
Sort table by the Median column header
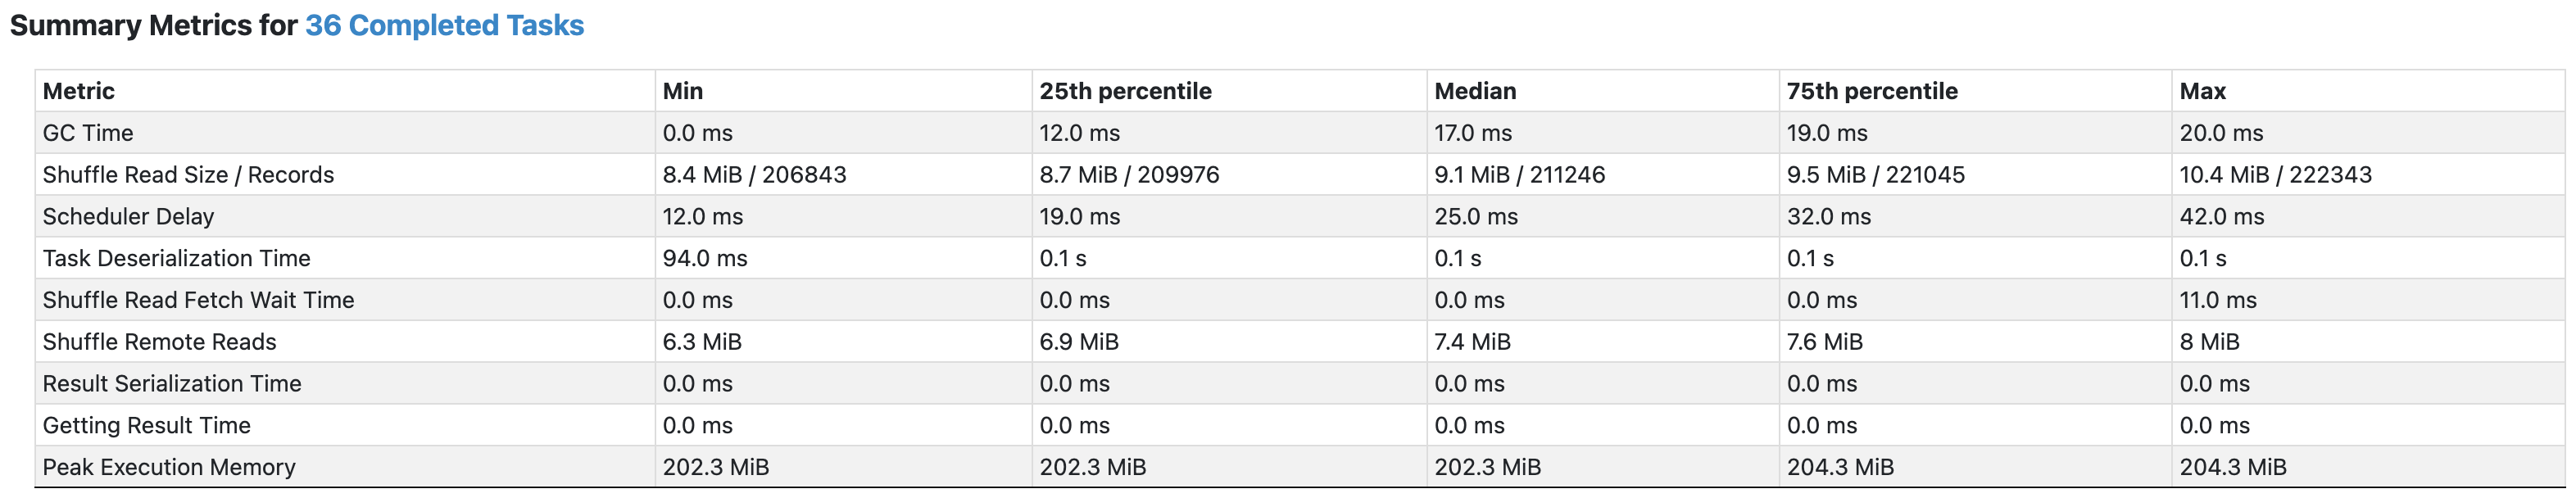click(1474, 91)
